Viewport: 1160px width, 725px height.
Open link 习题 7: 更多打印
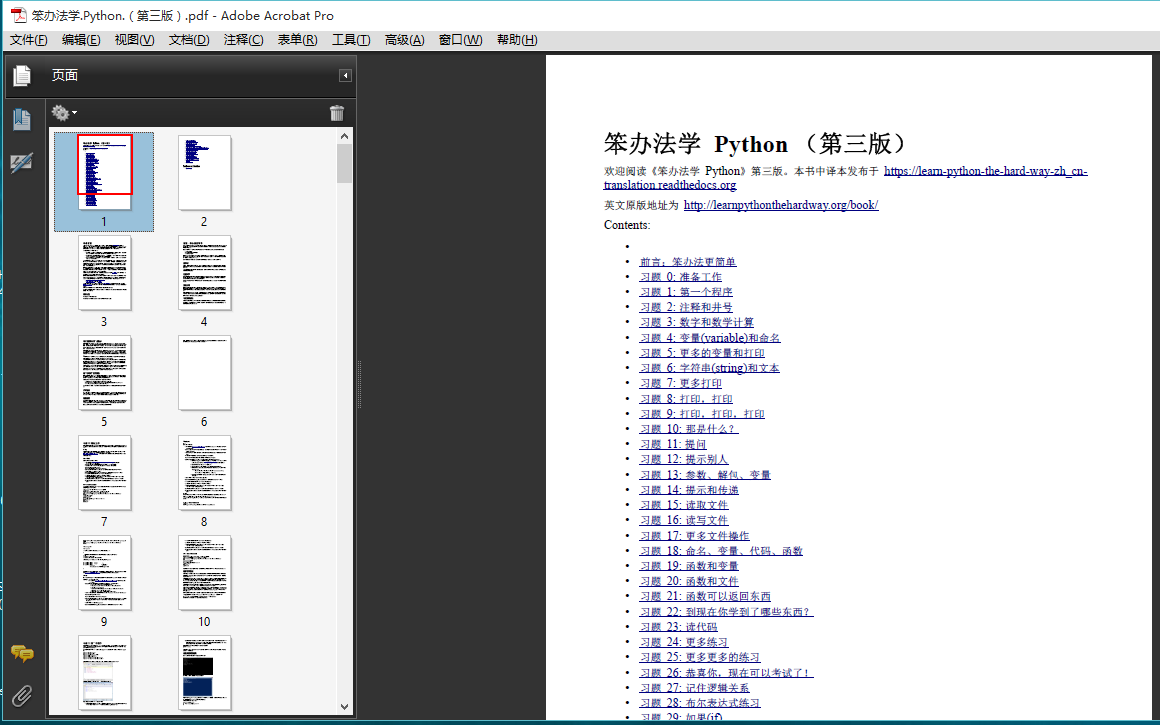coord(681,383)
